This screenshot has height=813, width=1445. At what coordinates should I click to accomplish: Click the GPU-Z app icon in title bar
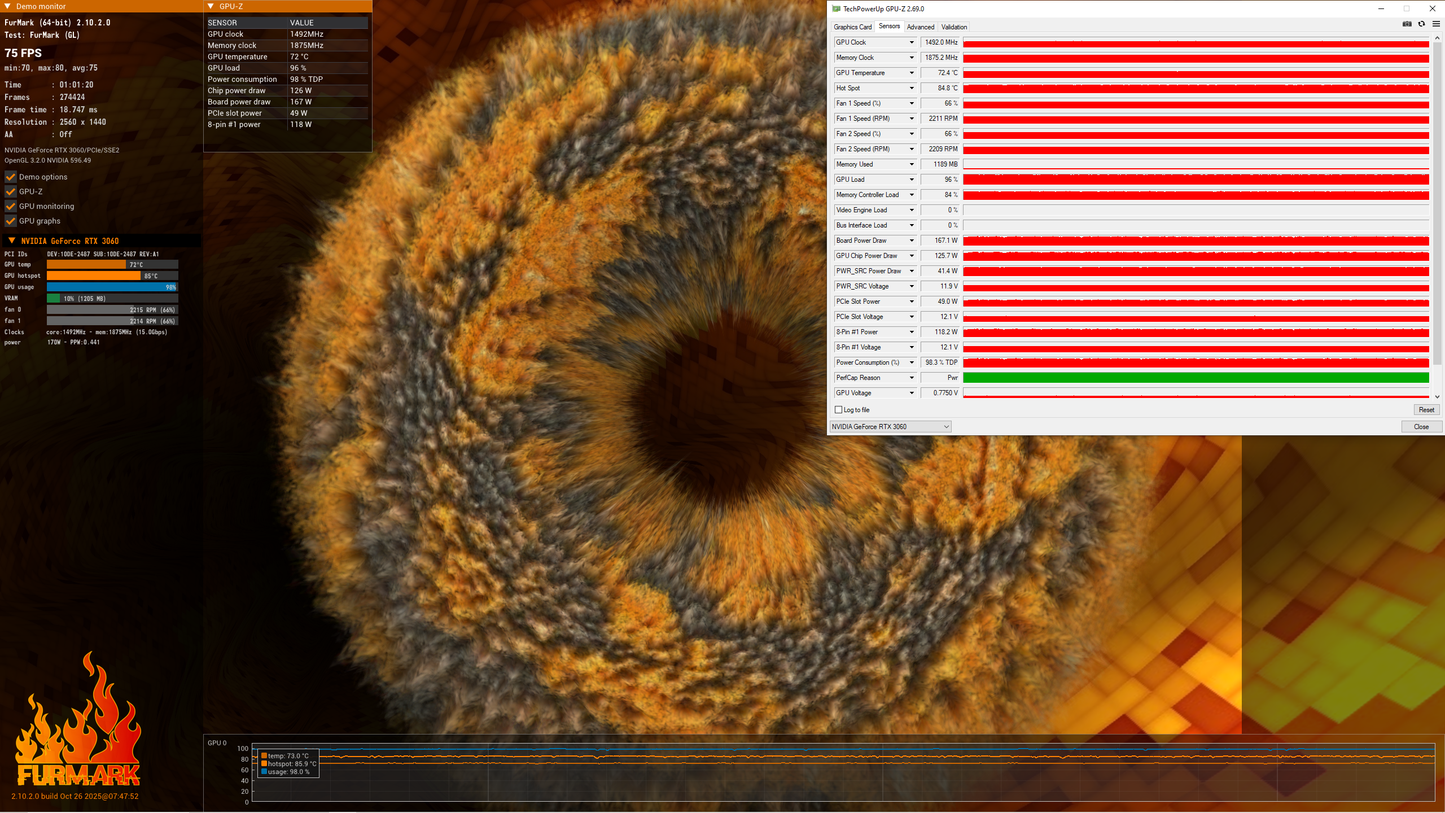(x=837, y=9)
